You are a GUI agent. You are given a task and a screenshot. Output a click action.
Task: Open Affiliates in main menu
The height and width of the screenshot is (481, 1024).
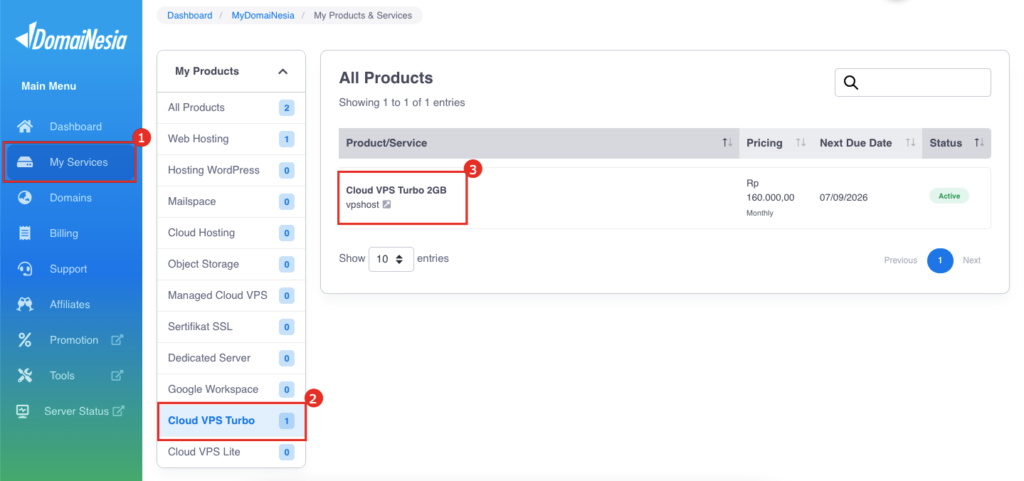71,304
